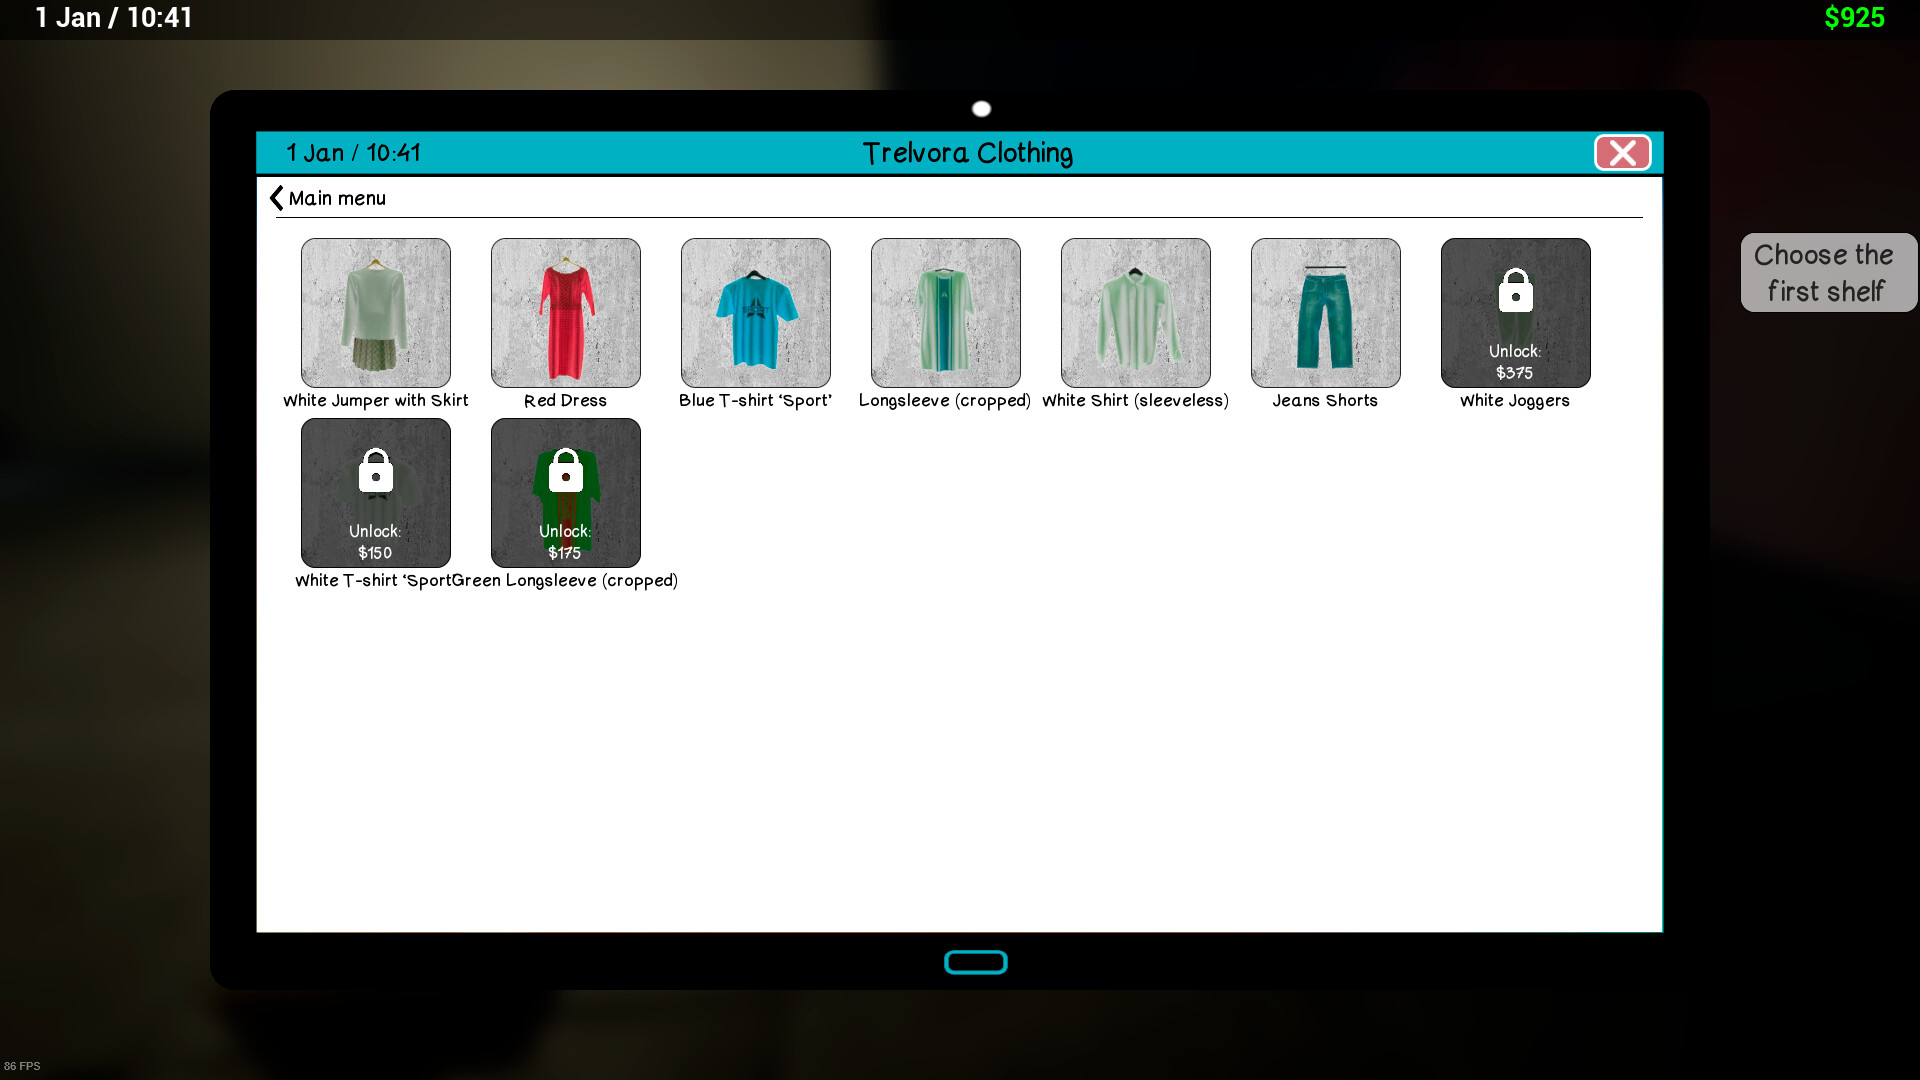
Task: Click the Red Dress name label
Action: click(565, 400)
